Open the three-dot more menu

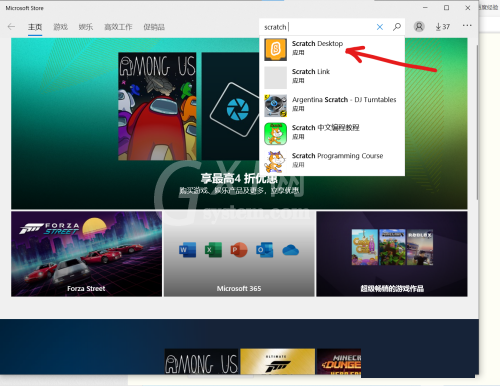click(467, 25)
